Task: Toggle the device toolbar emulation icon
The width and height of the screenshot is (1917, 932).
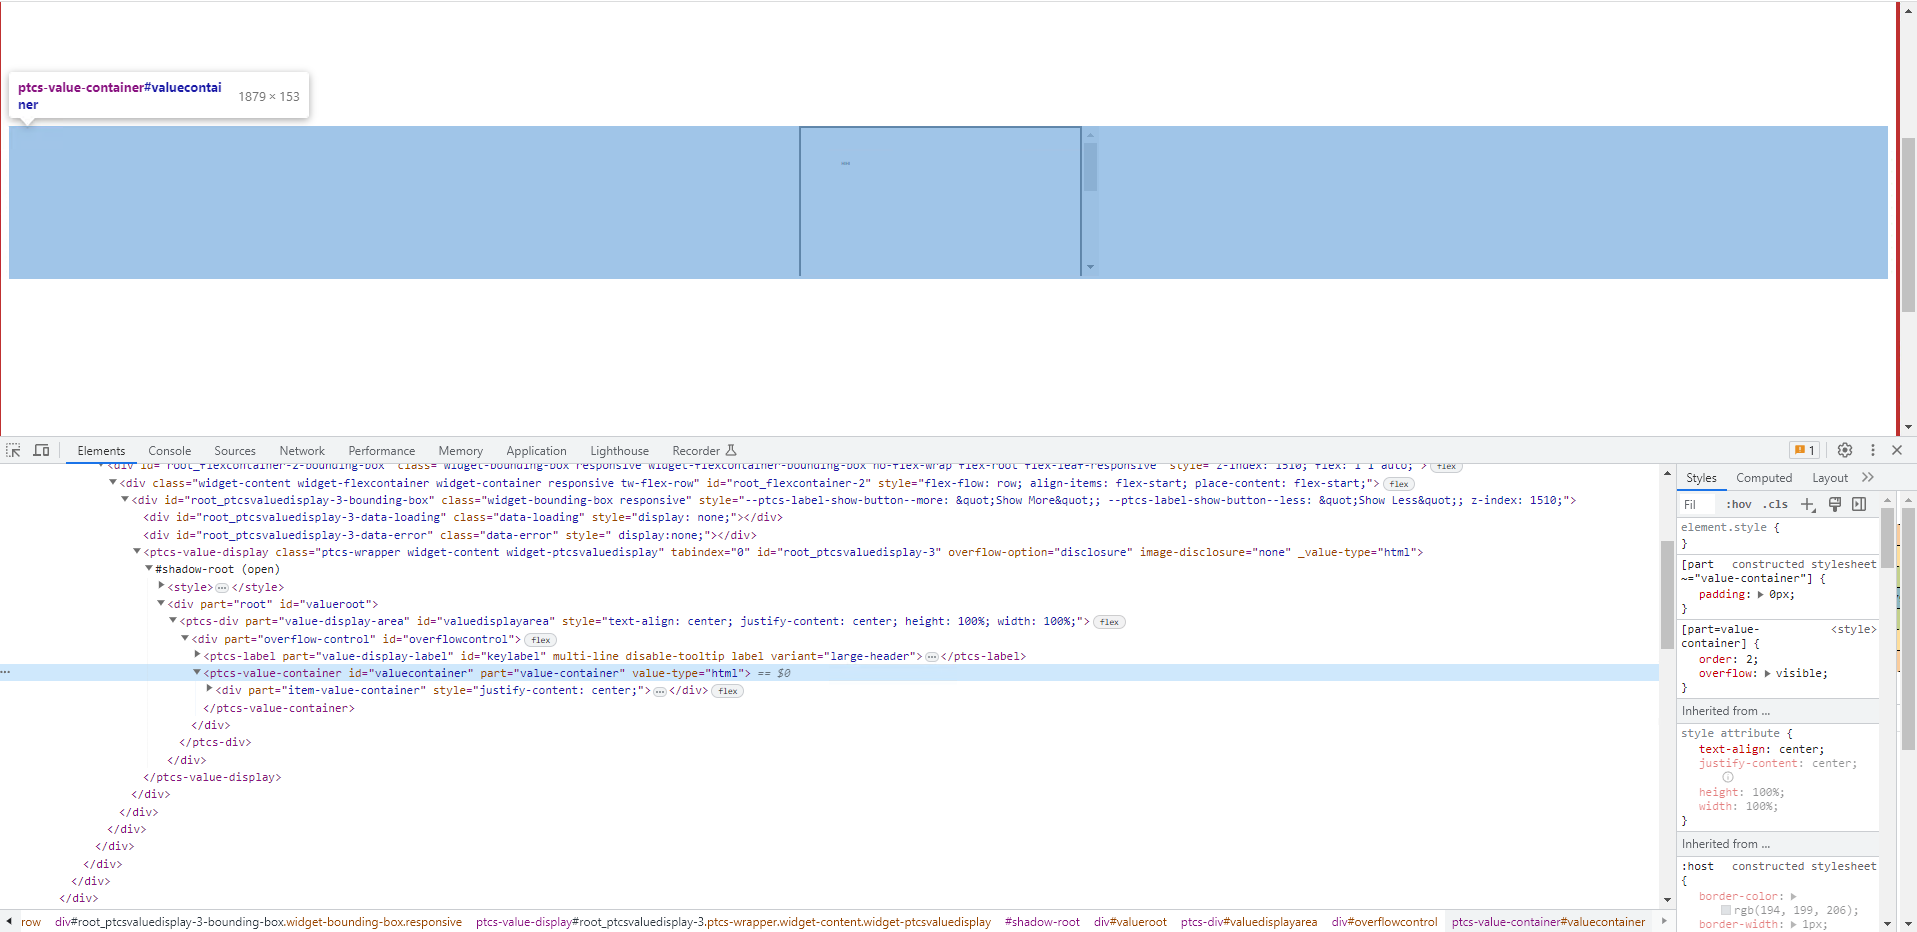Action: 41,450
